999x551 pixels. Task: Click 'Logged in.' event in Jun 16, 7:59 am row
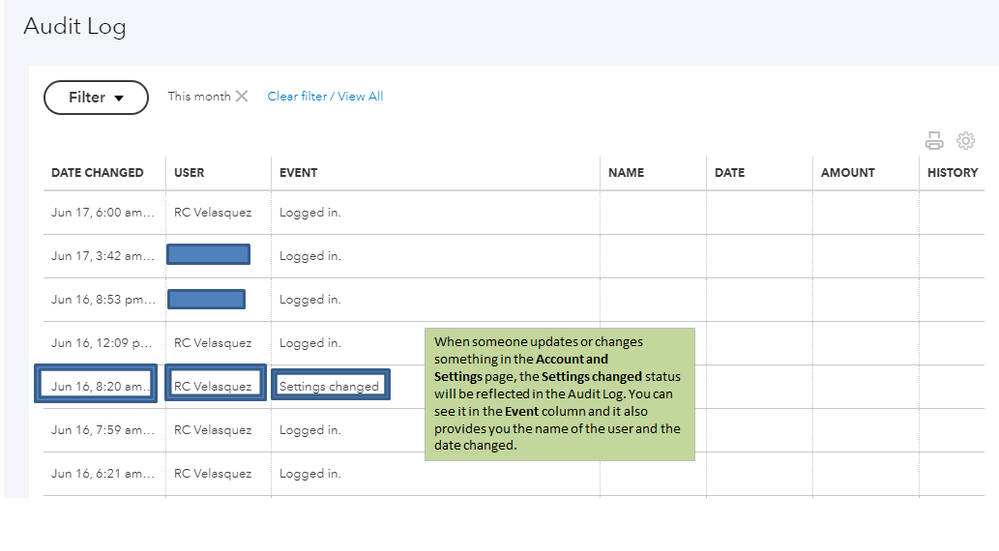point(310,430)
